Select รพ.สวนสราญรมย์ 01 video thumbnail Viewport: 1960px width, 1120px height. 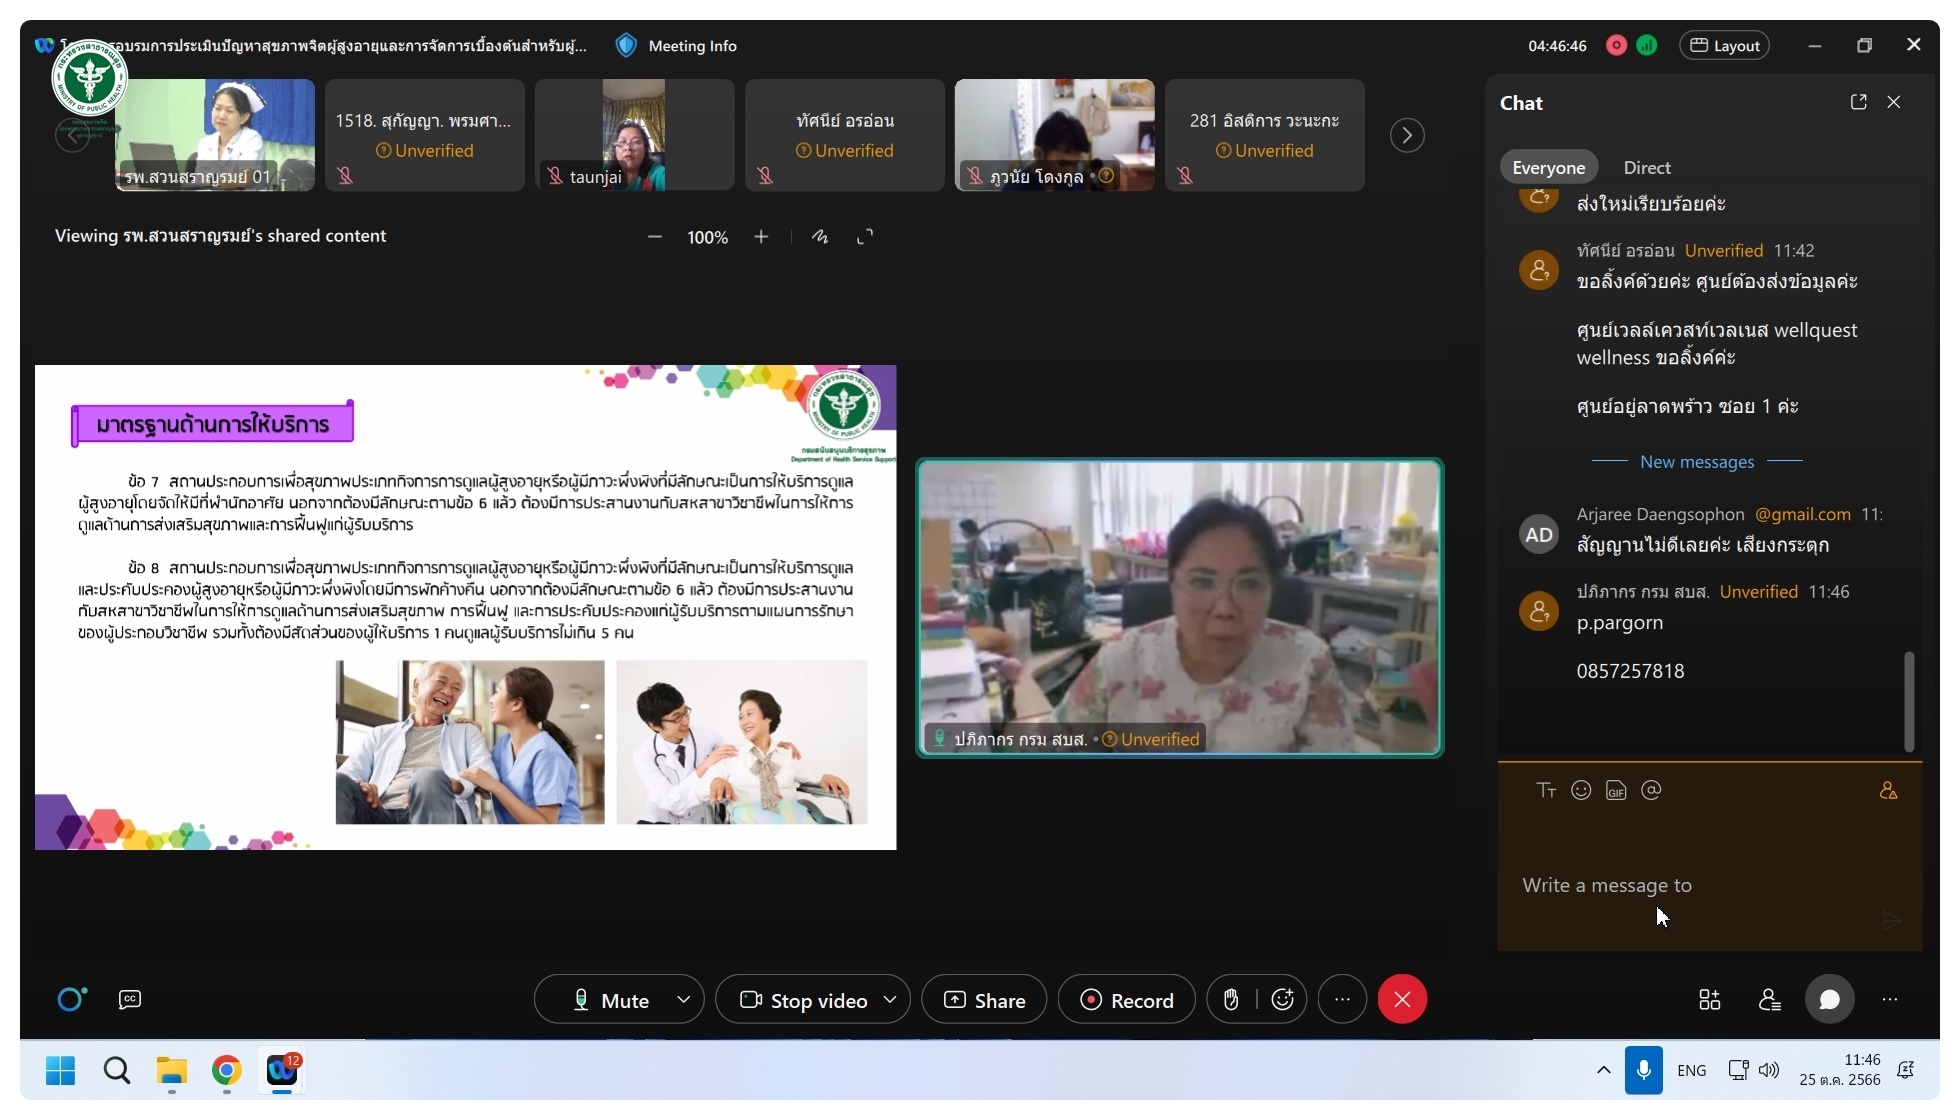point(215,135)
